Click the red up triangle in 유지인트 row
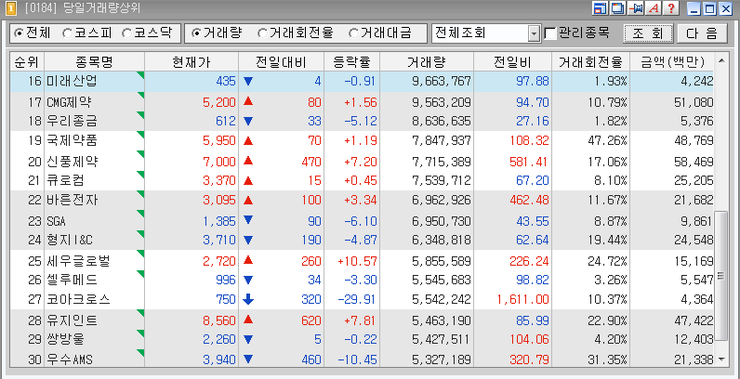The height and width of the screenshot is (379, 740). point(249,320)
